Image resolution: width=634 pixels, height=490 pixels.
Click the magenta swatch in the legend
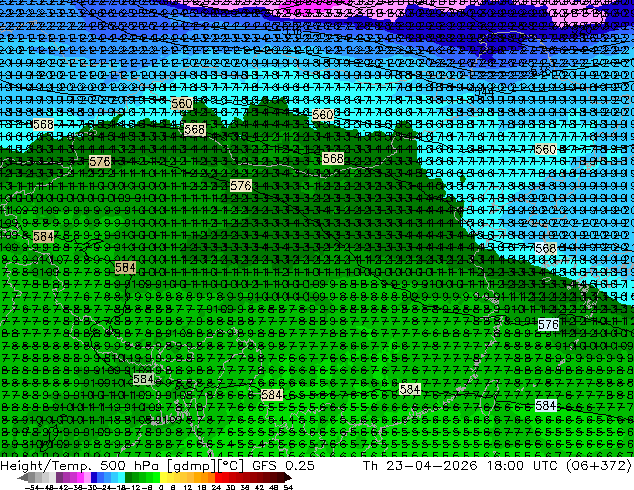point(80,477)
